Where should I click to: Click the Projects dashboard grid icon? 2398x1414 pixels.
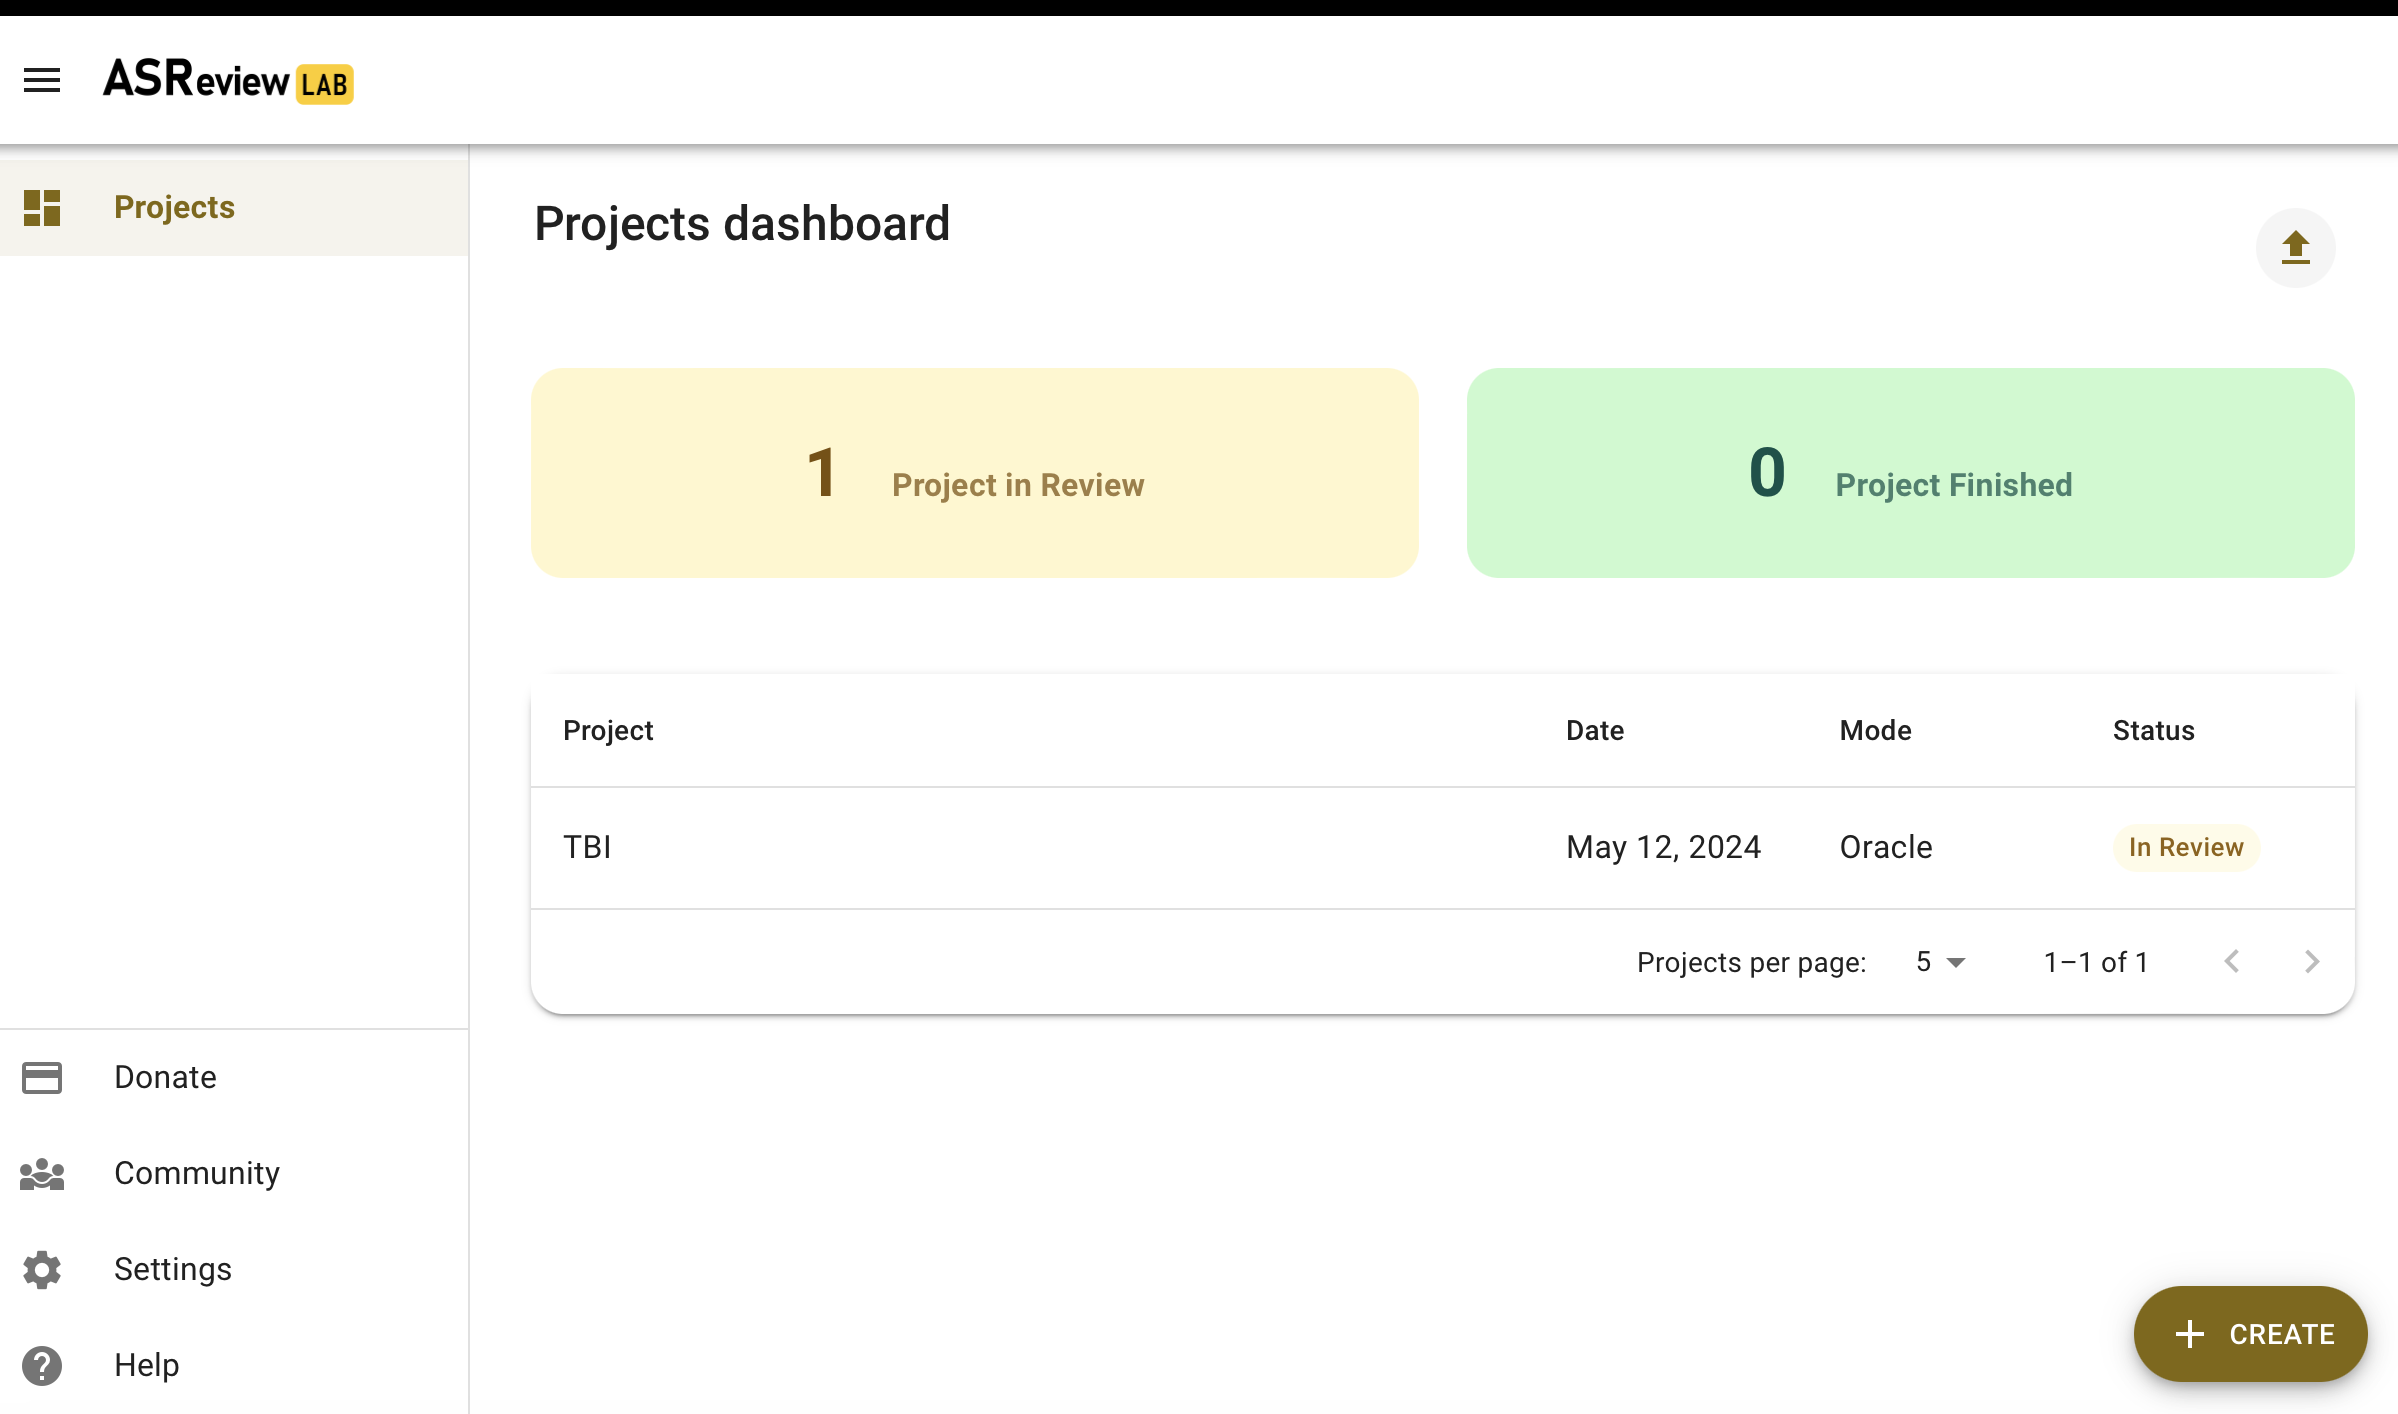42,208
